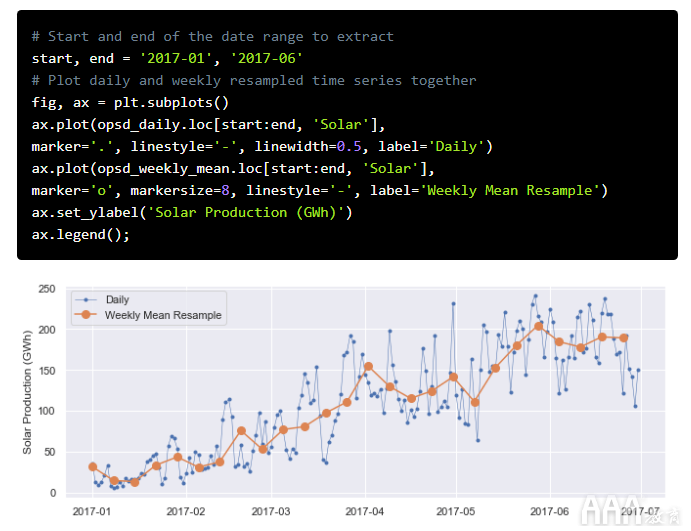Image resolution: width=691 pixels, height=531 pixels.
Task: Click 'ax.plot(opsd_weekly_mean.loc[start:end,' code text
Action: pos(192,169)
